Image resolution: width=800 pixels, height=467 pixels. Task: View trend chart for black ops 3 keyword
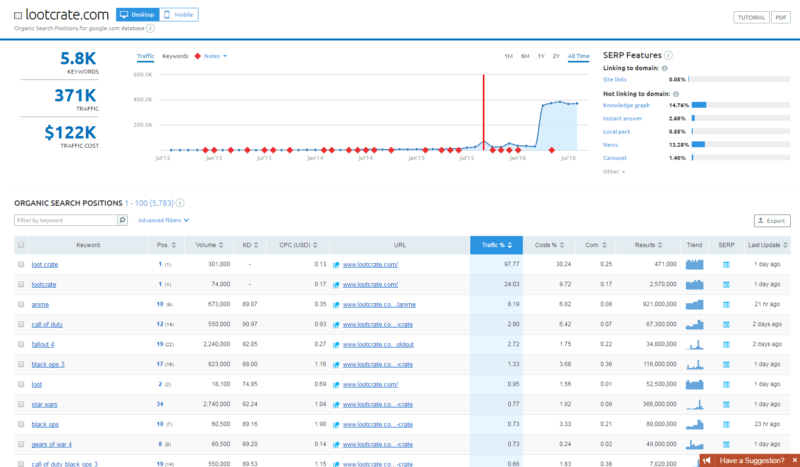click(694, 364)
